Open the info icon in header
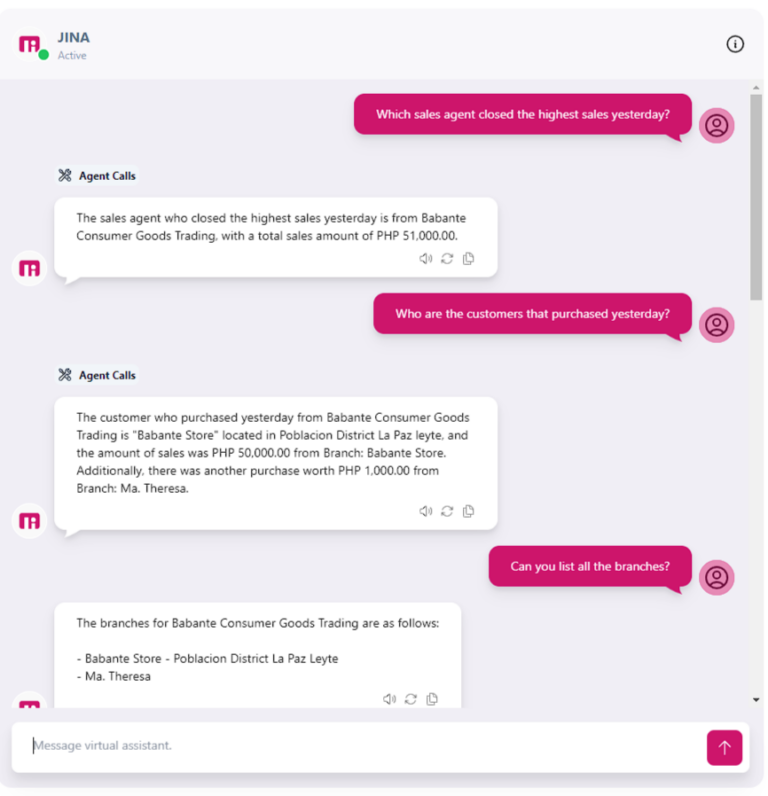768x796 pixels. tap(735, 44)
